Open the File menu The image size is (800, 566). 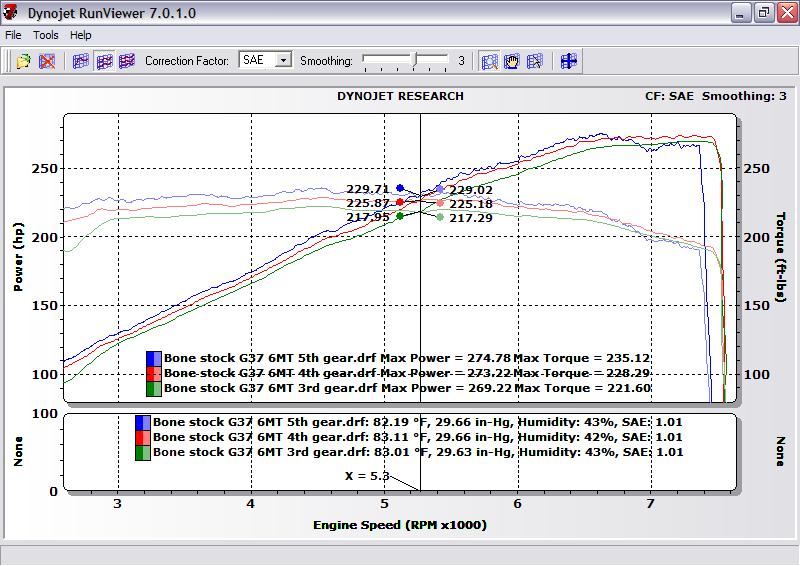coord(13,35)
